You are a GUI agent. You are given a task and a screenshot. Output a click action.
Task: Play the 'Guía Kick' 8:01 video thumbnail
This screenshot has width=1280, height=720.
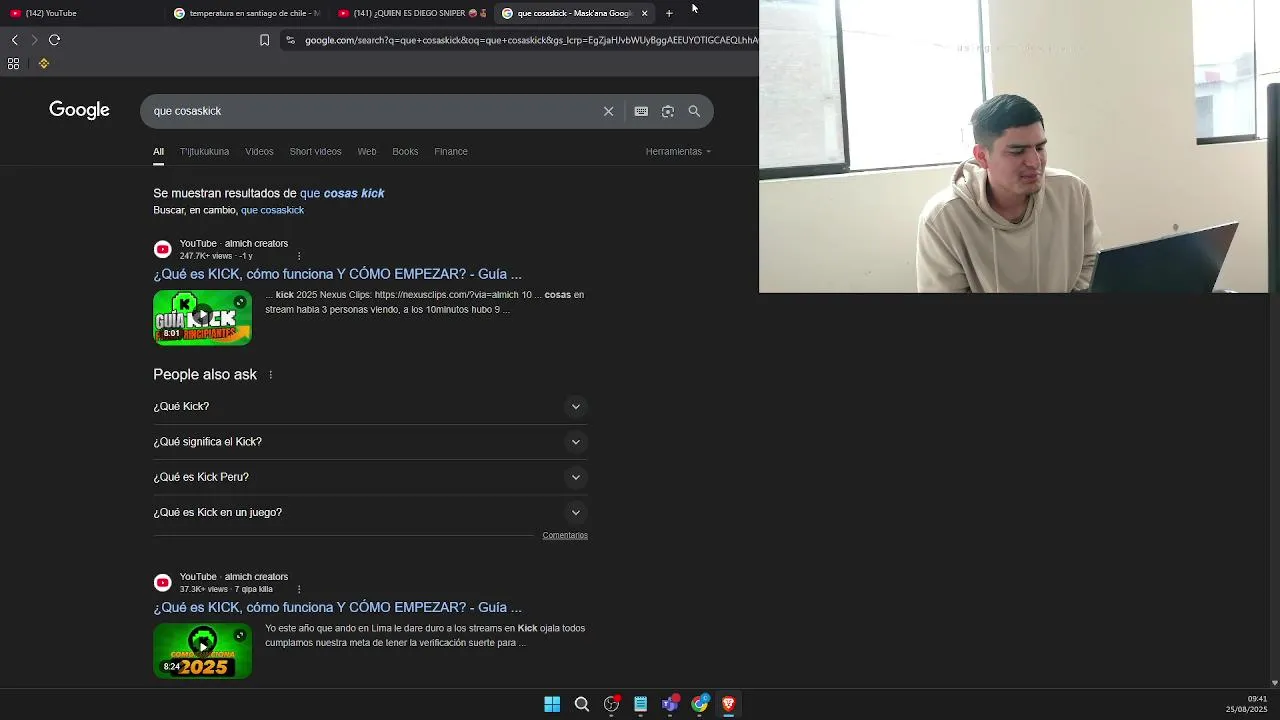click(x=202, y=318)
